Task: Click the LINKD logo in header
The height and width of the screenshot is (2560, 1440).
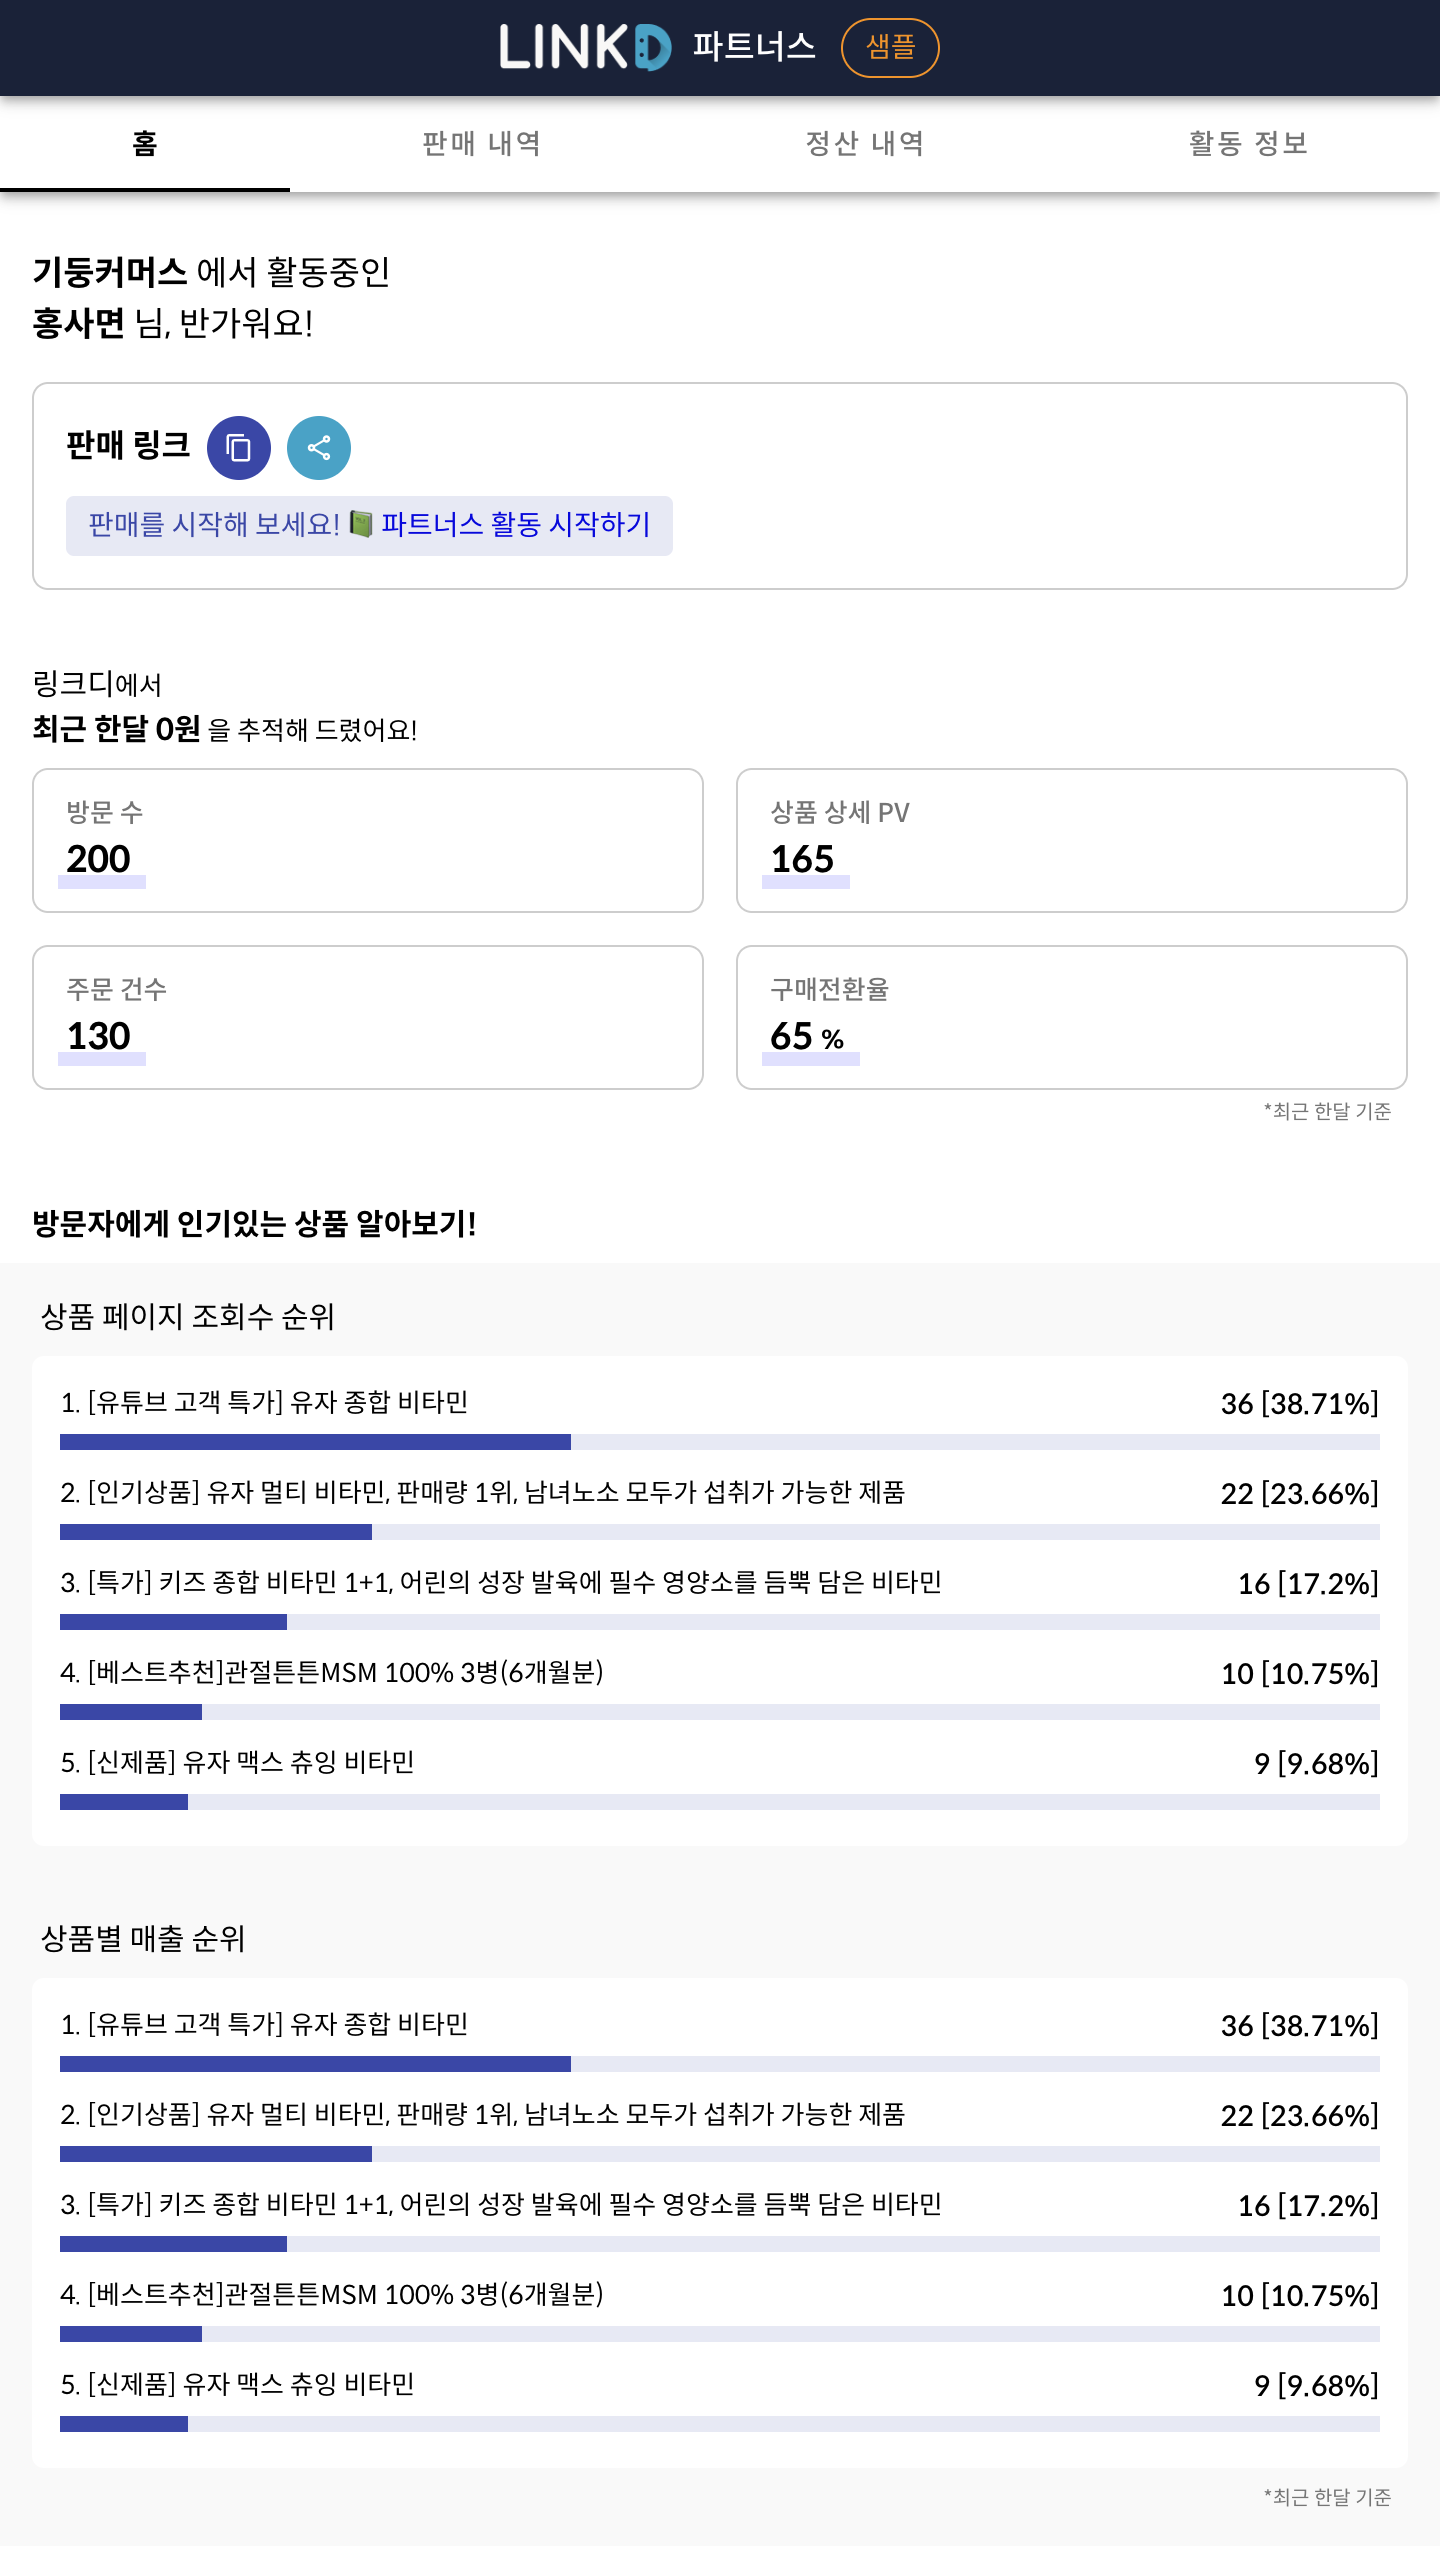Action: coord(585,47)
